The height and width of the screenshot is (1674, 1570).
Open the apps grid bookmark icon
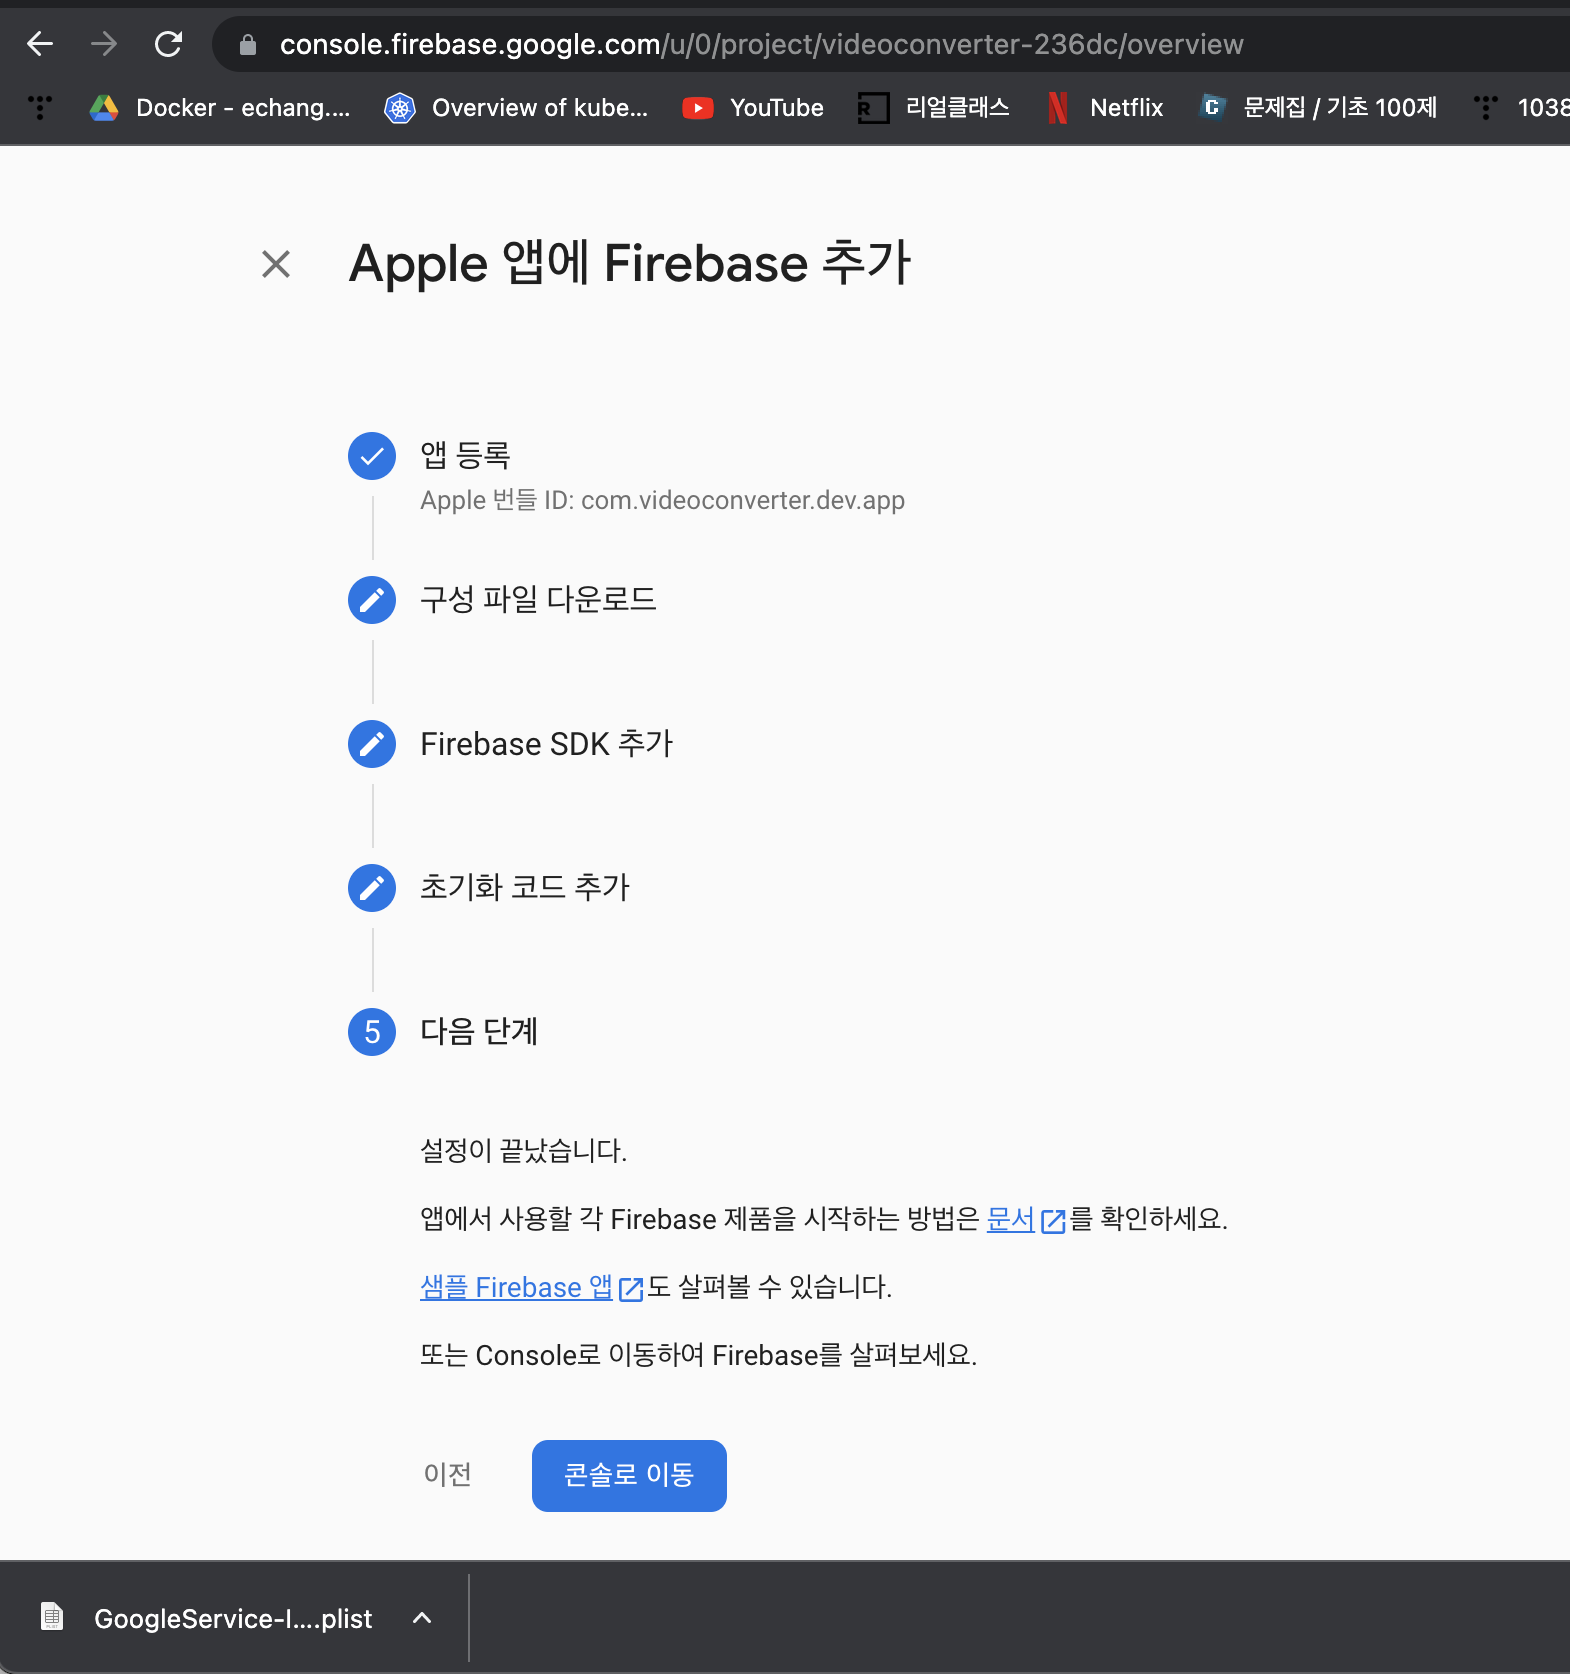[x=40, y=107]
